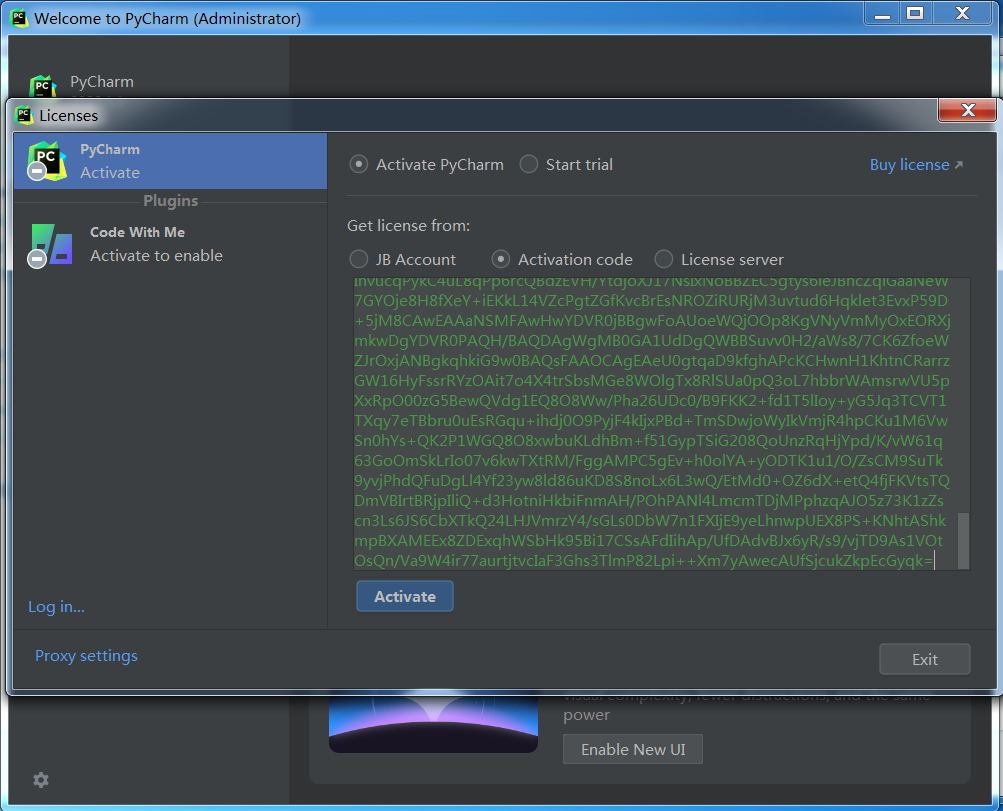Click the PyCharm icon in Welcome title bar
Viewport: 1003px width, 811px height.
19,18
